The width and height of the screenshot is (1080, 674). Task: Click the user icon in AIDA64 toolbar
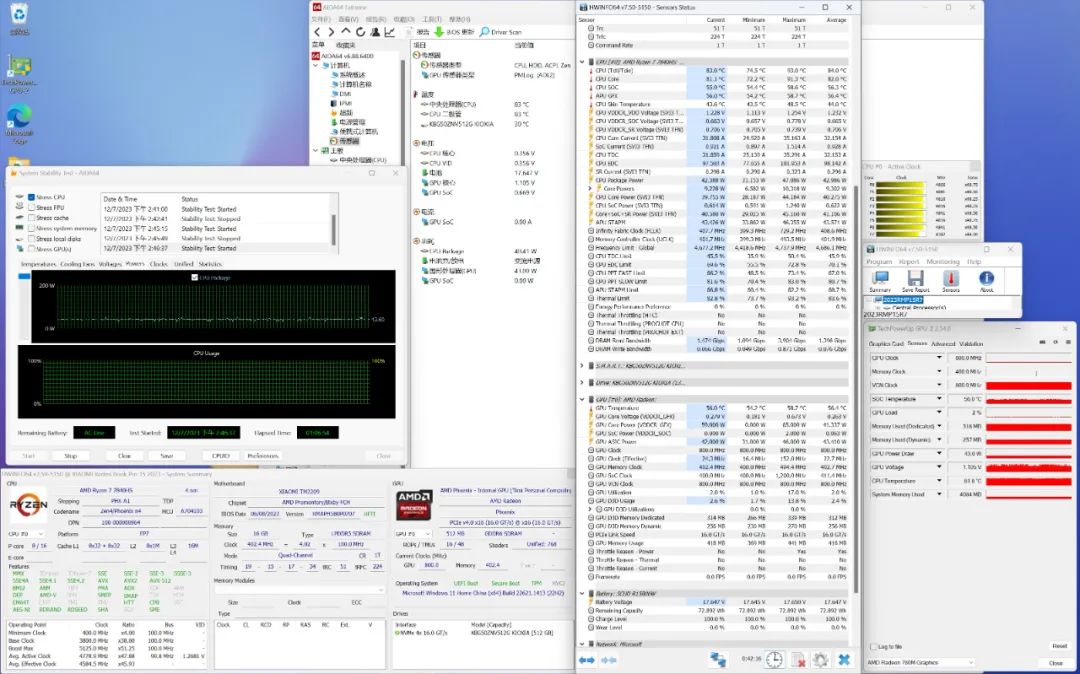point(375,32)
